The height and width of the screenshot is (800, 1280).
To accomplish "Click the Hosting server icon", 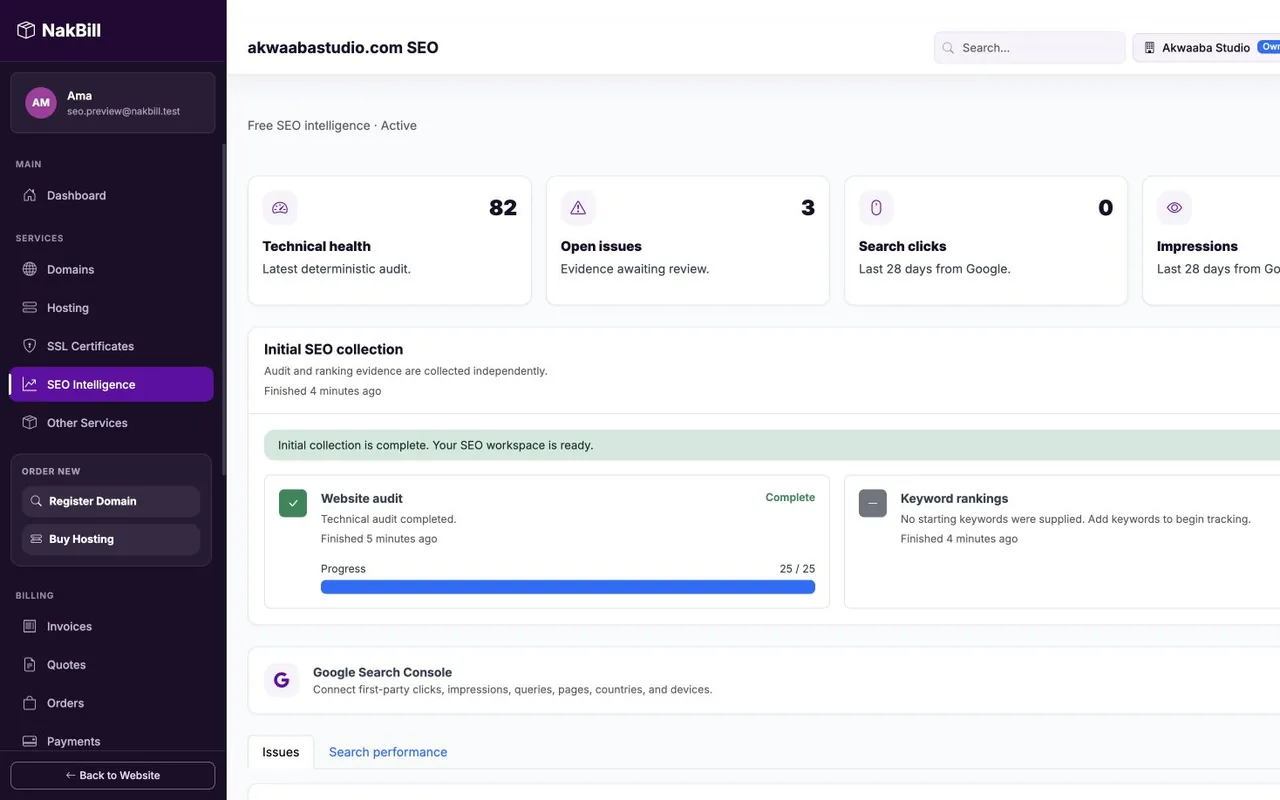I will (x=30, y=307).
